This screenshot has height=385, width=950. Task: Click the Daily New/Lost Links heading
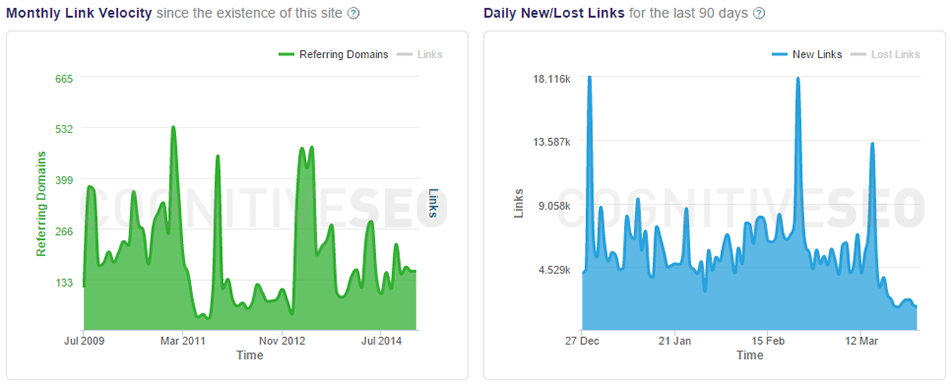point(554,13)
